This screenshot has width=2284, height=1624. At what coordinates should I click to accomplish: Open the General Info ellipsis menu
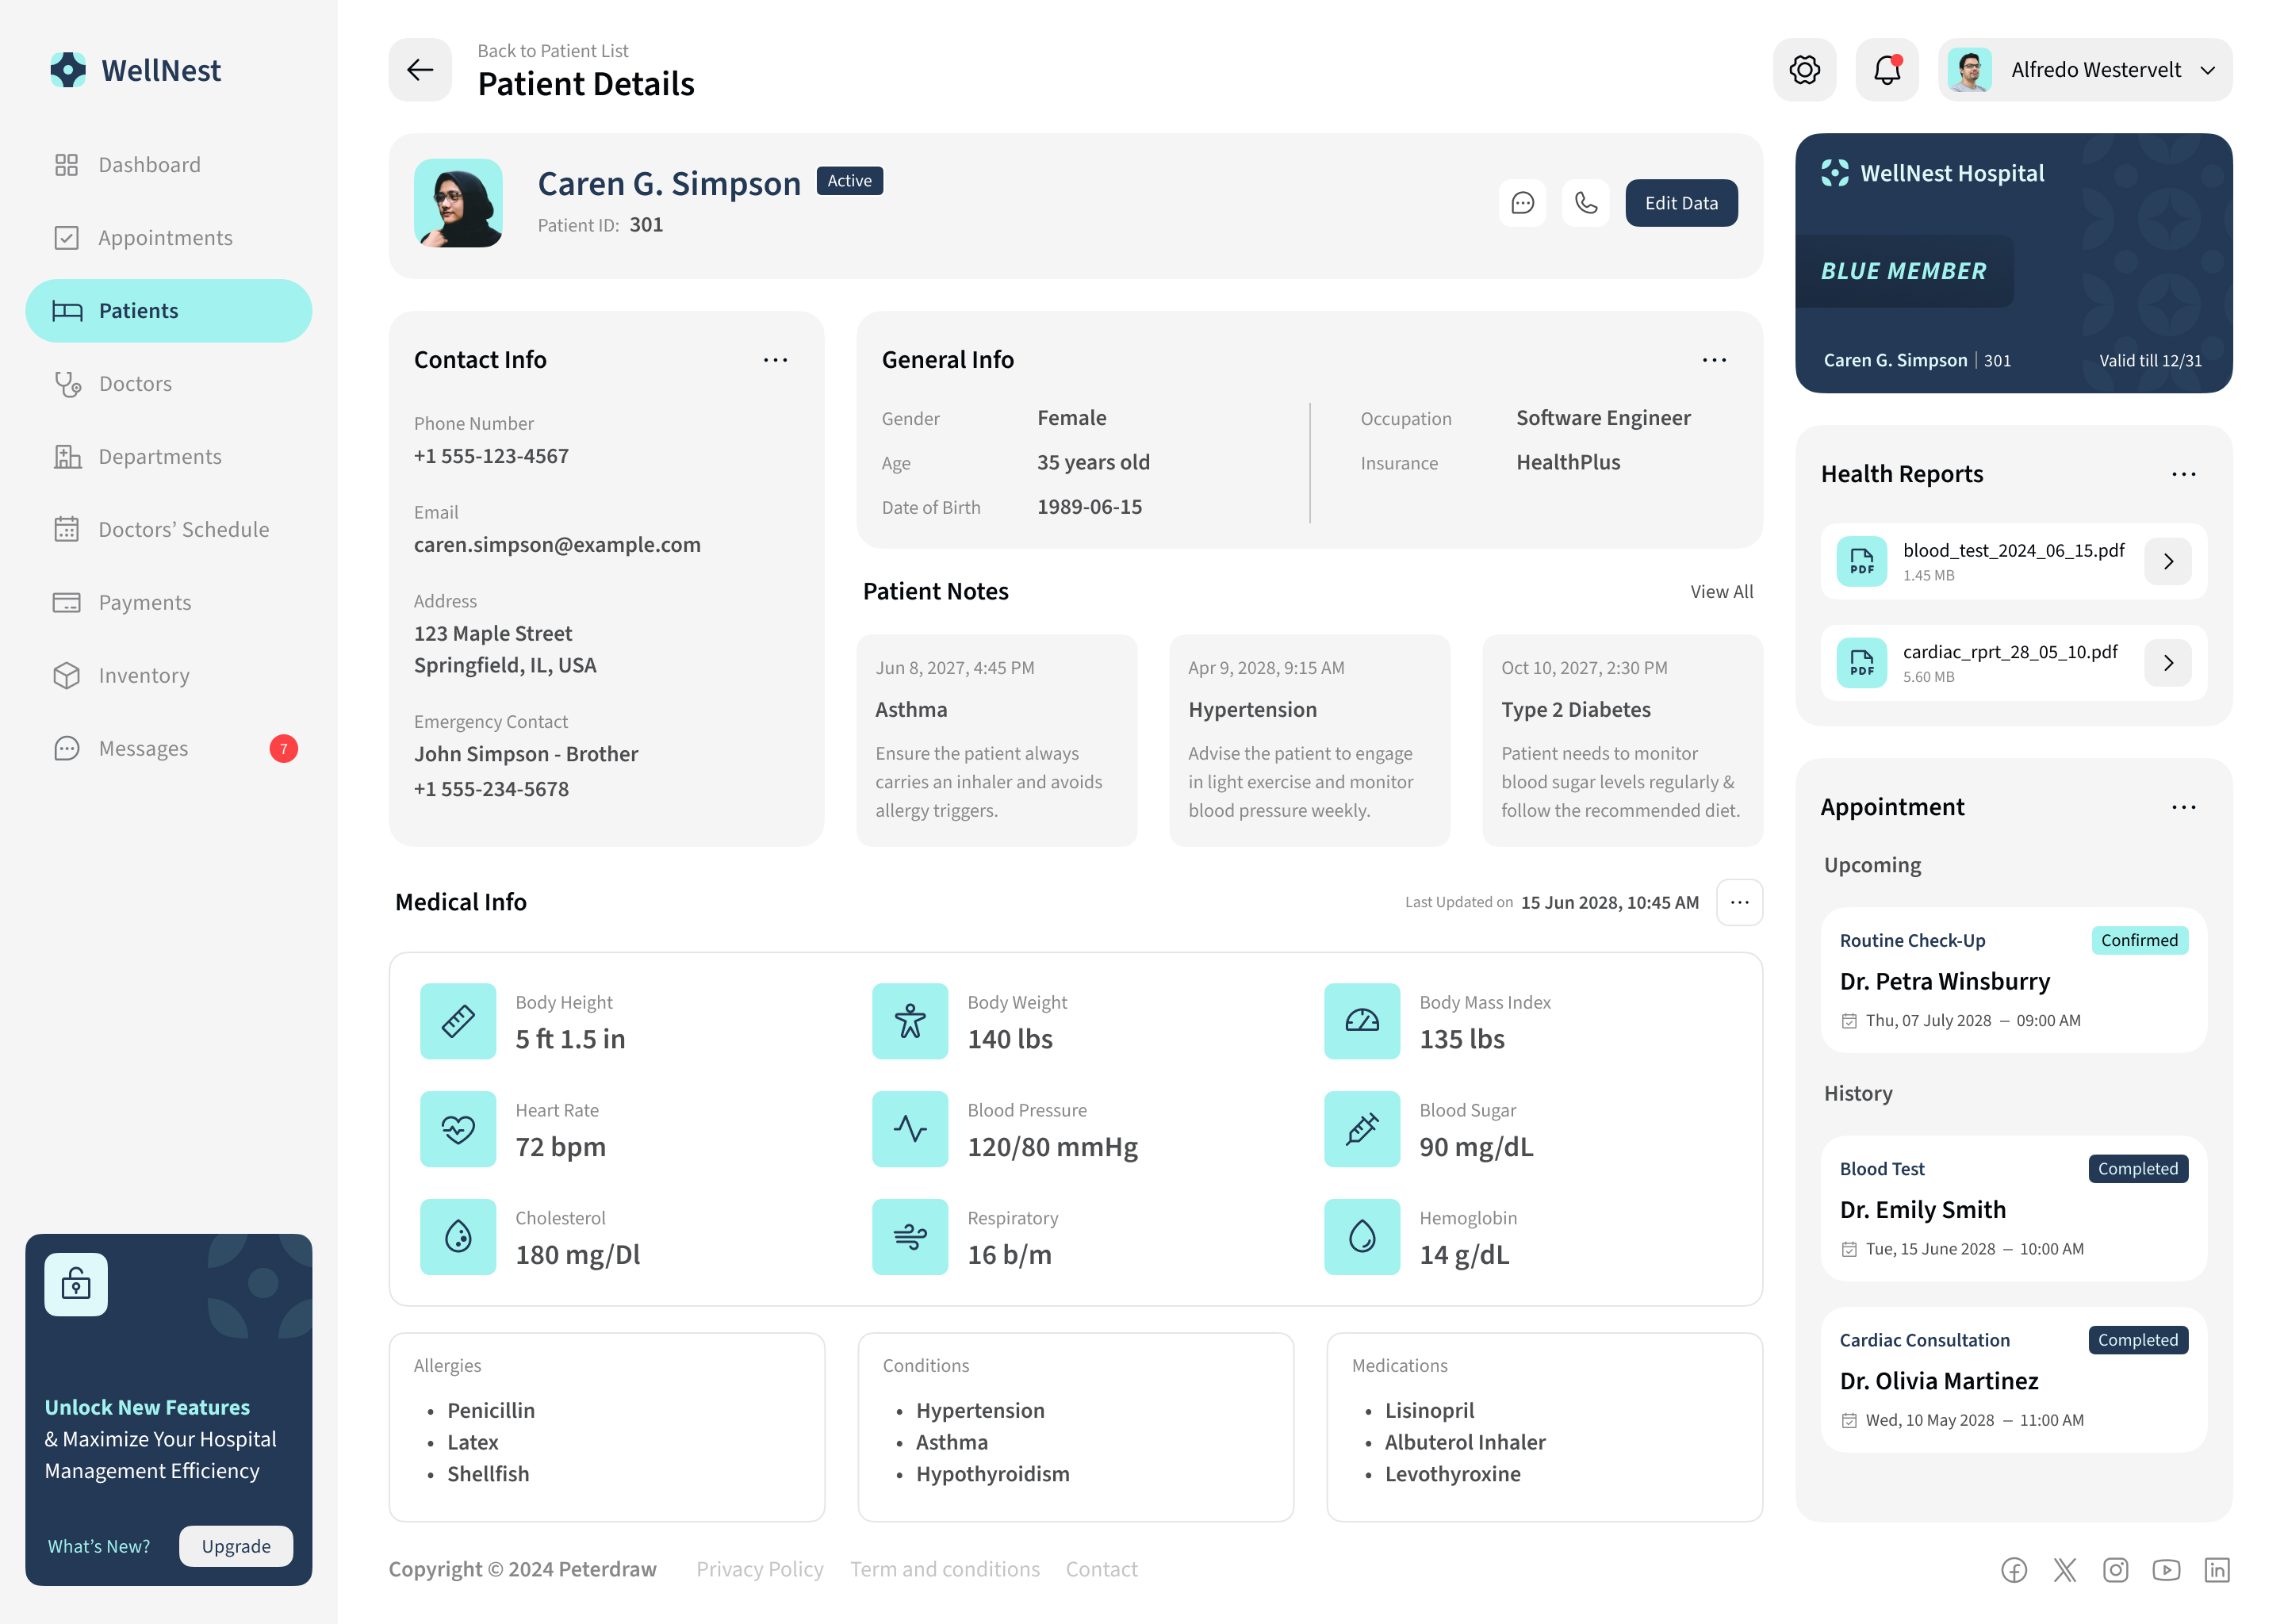[x=1714, y=359]
